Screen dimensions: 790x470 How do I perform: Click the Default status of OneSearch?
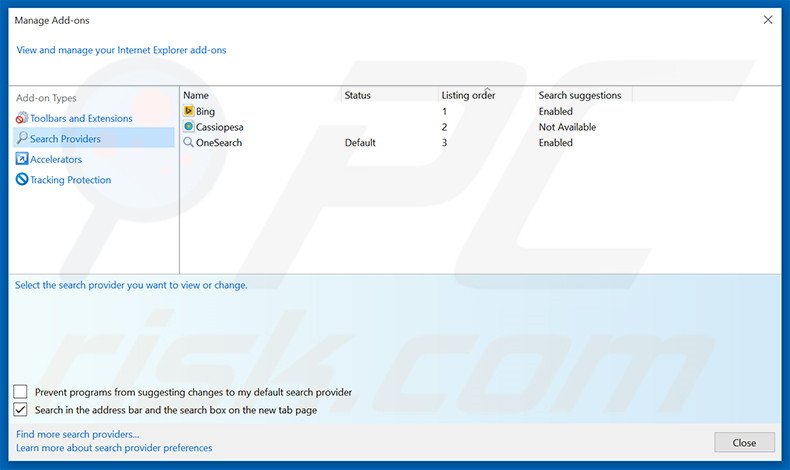[360, 143]
